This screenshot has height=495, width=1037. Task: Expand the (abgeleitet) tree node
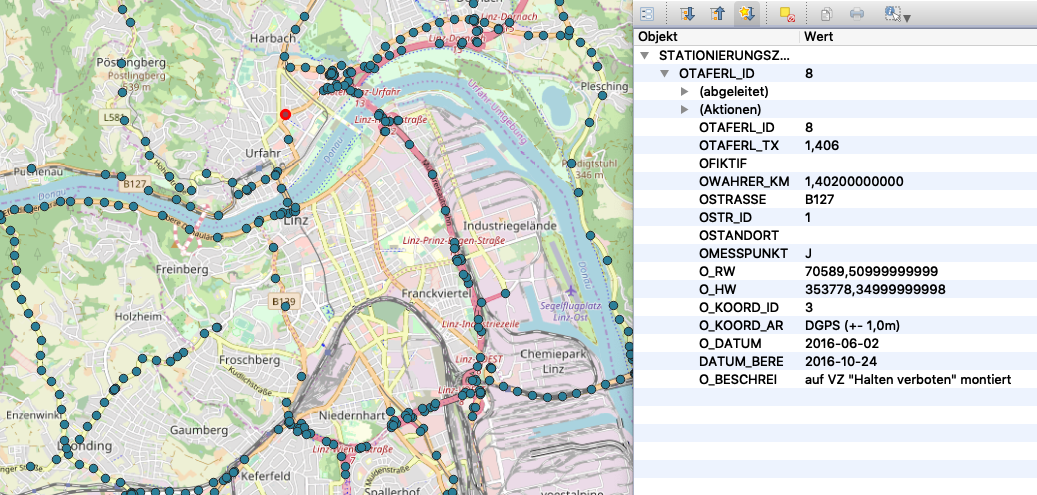[x=685, y=91]
